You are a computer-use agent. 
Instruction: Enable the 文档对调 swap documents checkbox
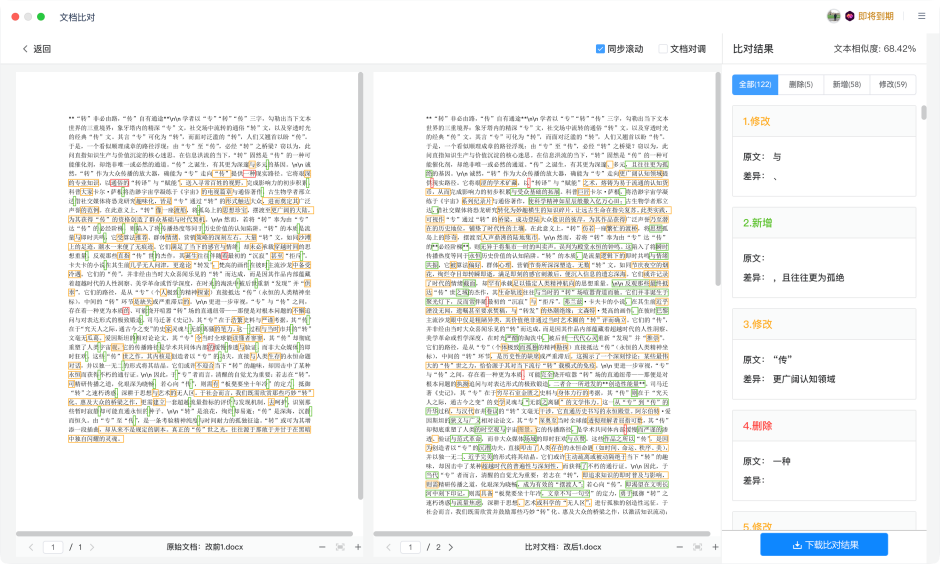pyautogui.click(x=663, y=49)
